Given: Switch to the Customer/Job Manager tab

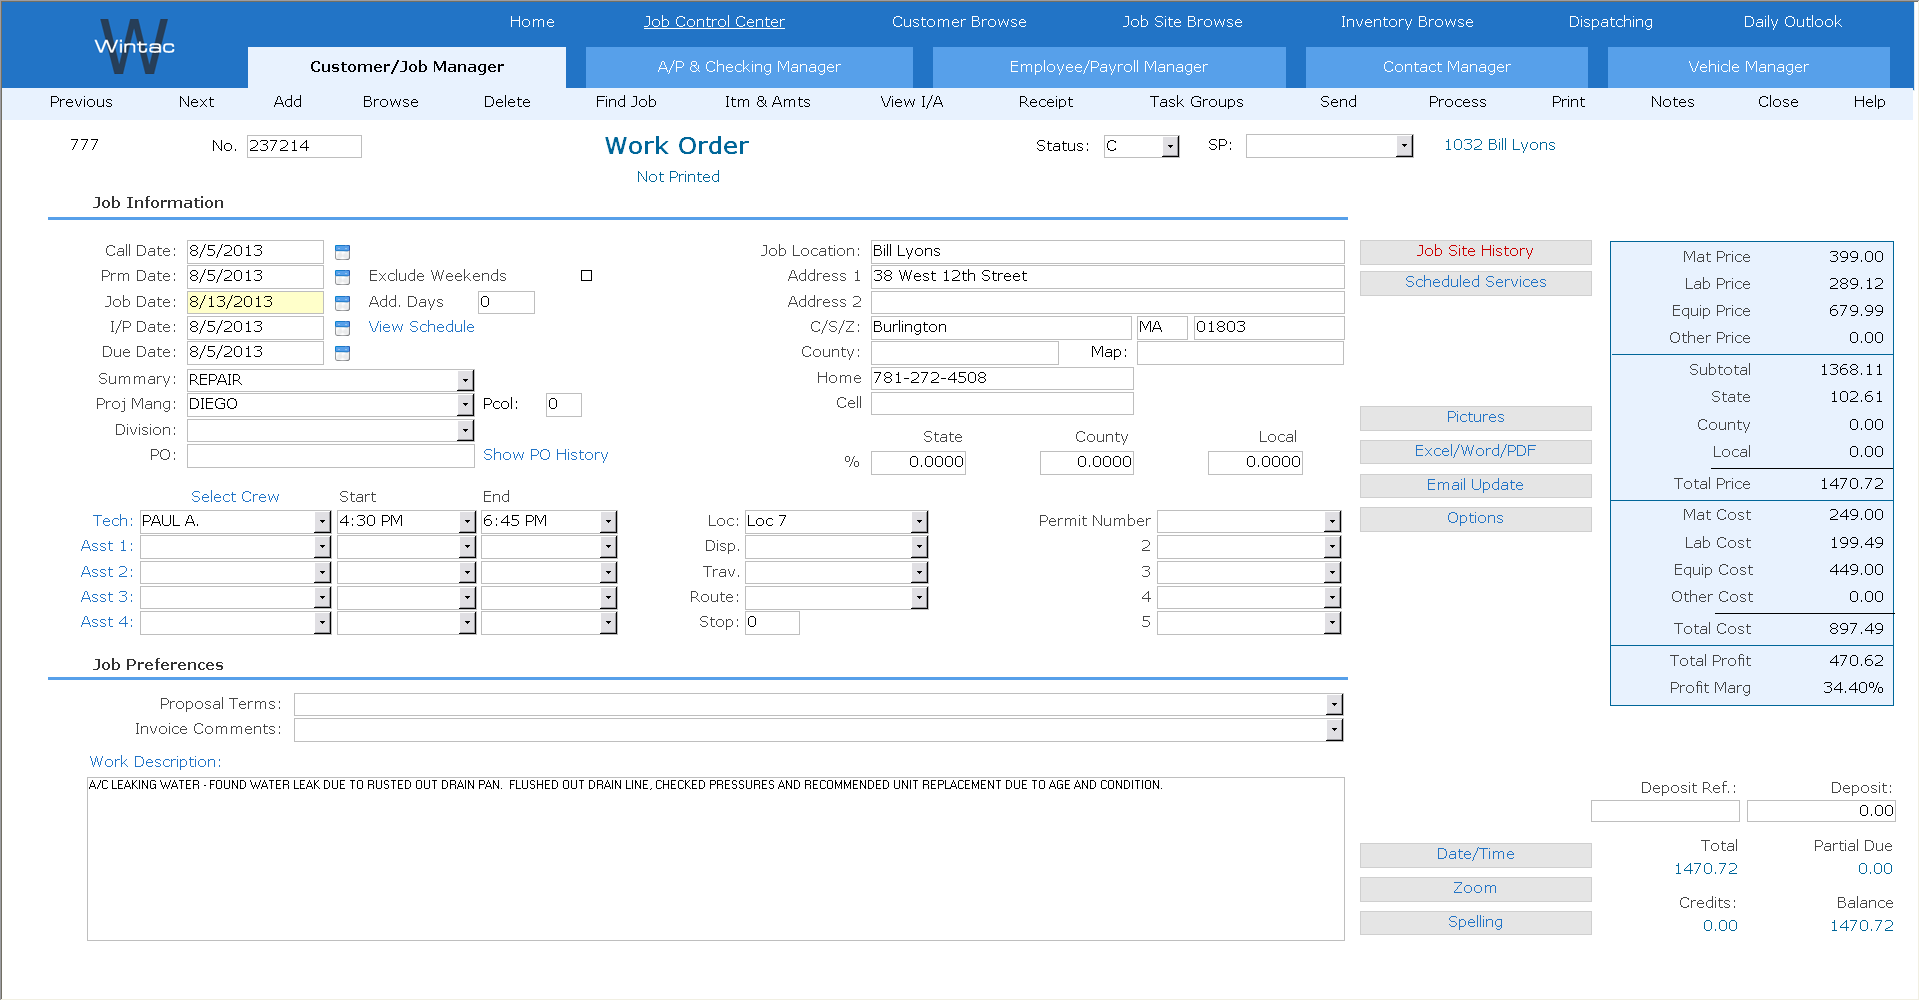Looking at the screenshot, I should click(407, 67).
